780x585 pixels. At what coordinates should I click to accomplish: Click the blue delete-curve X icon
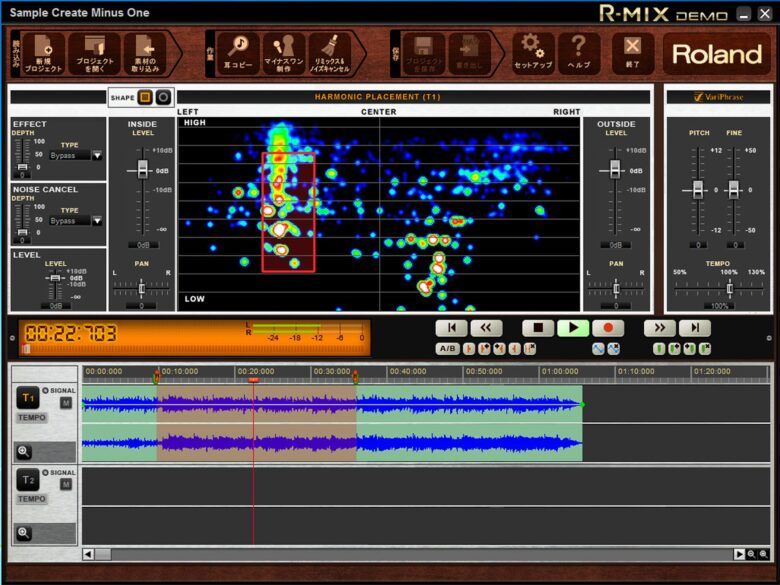[614, 349]
